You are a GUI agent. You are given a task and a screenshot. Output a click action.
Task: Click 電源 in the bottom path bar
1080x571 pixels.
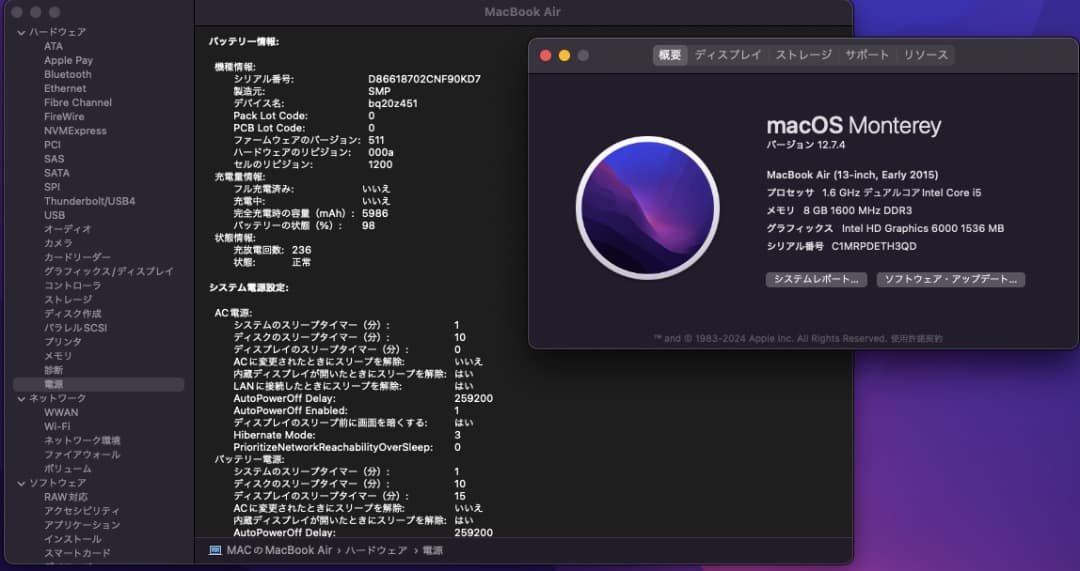[433, 550]
